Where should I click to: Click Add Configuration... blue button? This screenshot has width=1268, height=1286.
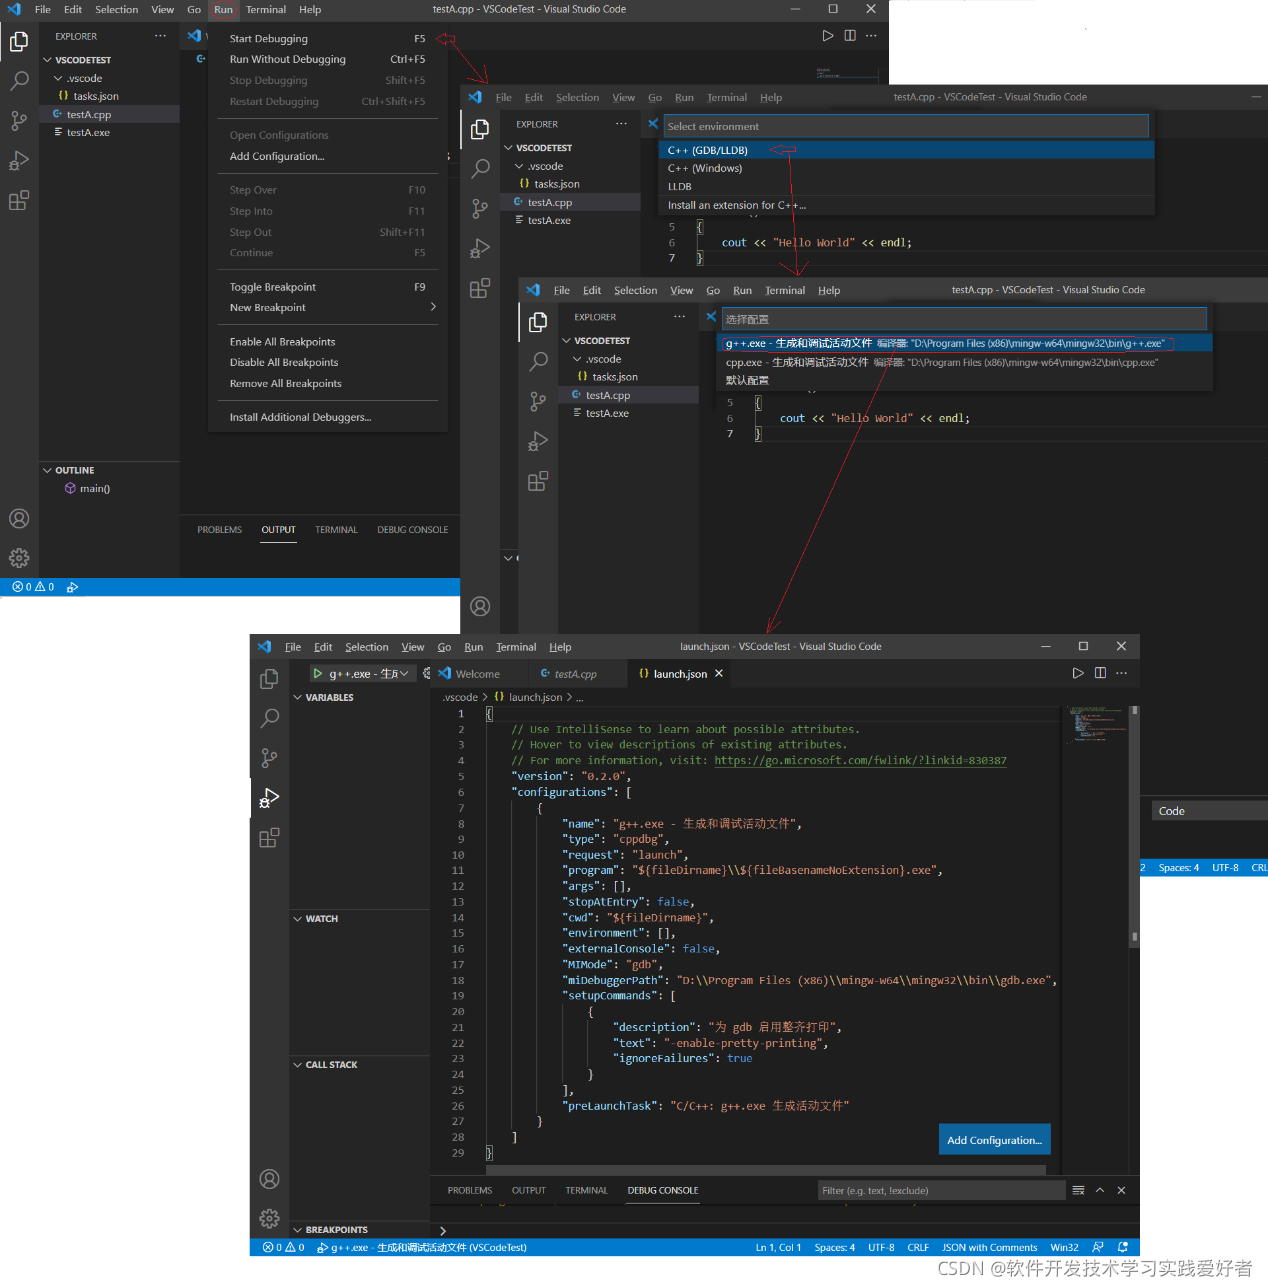tap(994, 1140)
